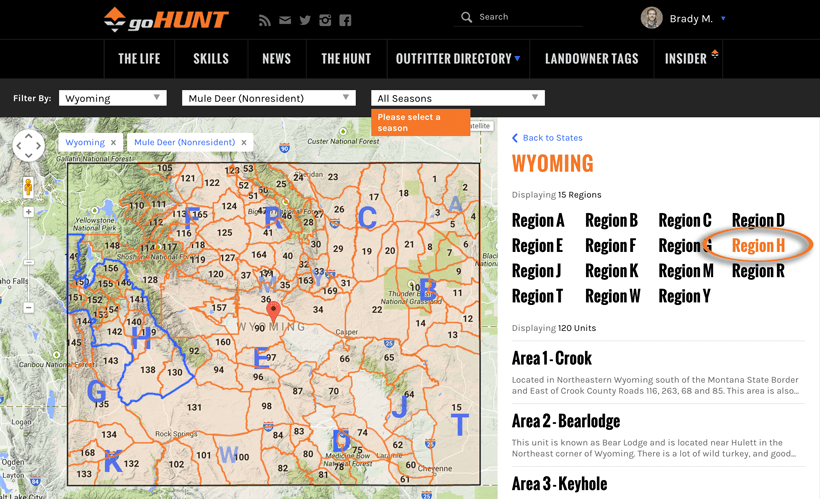Image resolution: width=820 pixels, height=499 pixels.
Task: Open the SKILLS menu item
Action: point(211,59)
